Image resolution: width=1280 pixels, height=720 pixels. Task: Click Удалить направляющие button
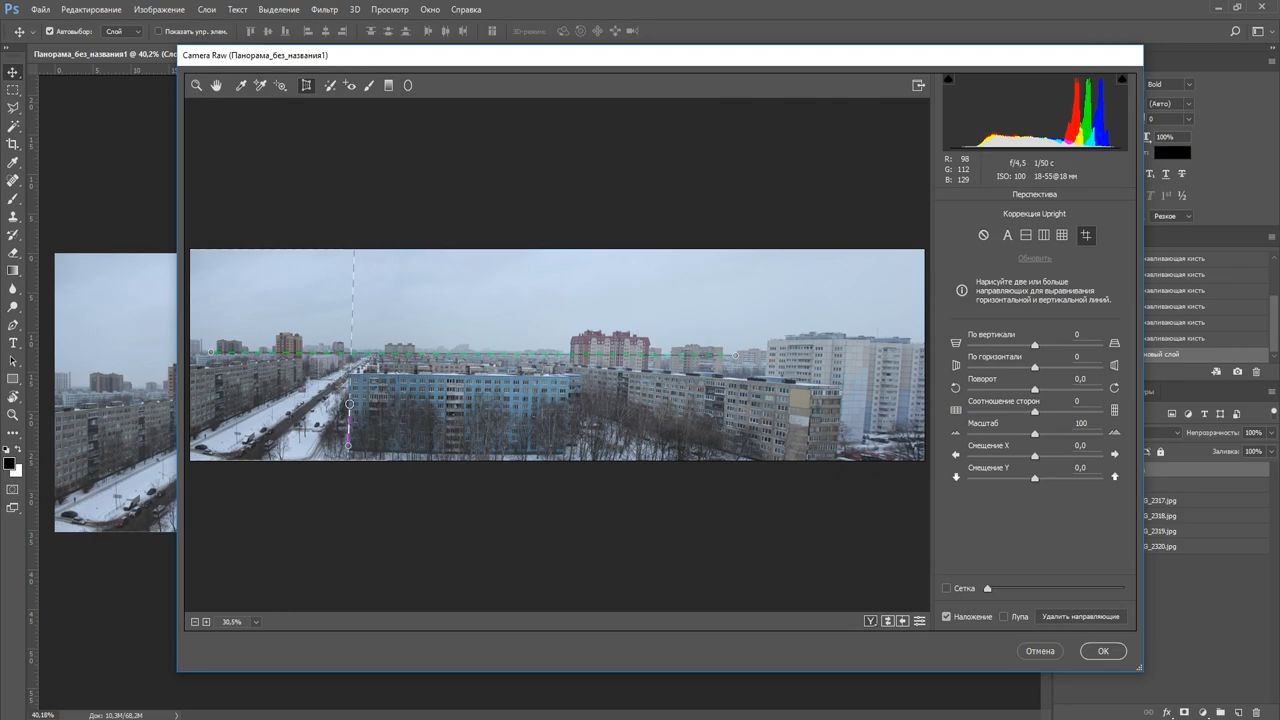[1081, 617]
